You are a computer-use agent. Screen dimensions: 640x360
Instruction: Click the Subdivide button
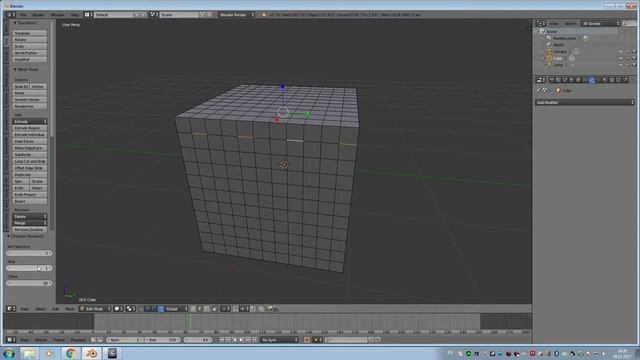click(29, 155)
